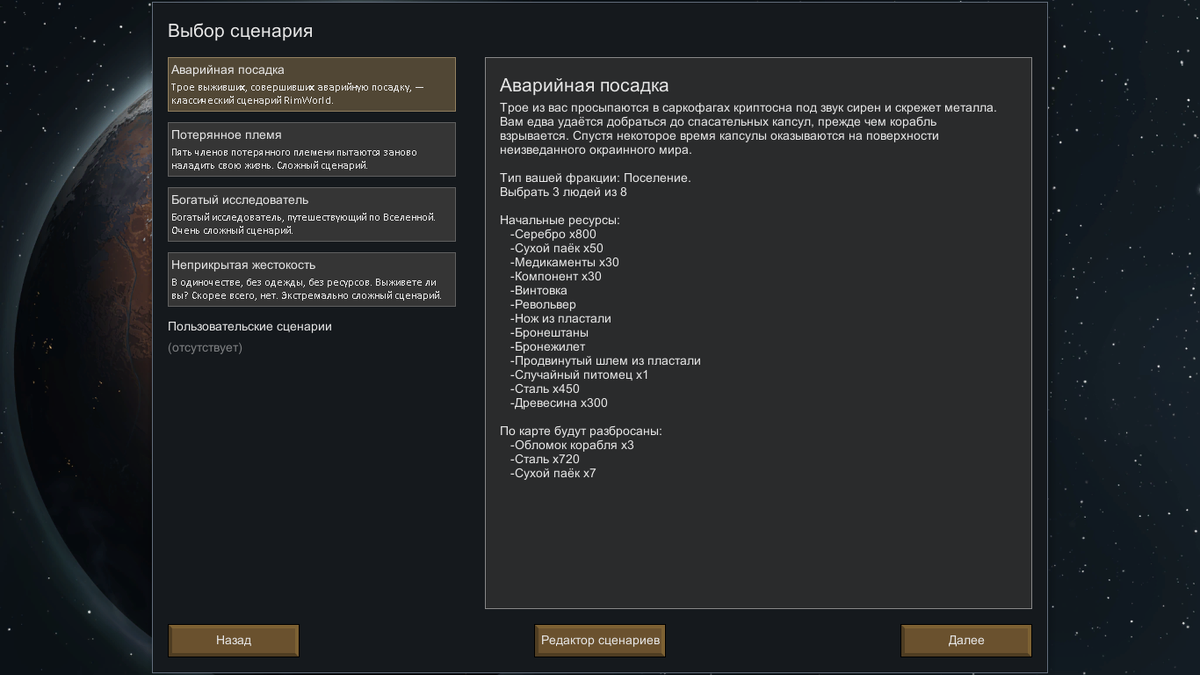Open the Редактор сценариев
Screen dimensions: 1200x675
tap(600, 640)
